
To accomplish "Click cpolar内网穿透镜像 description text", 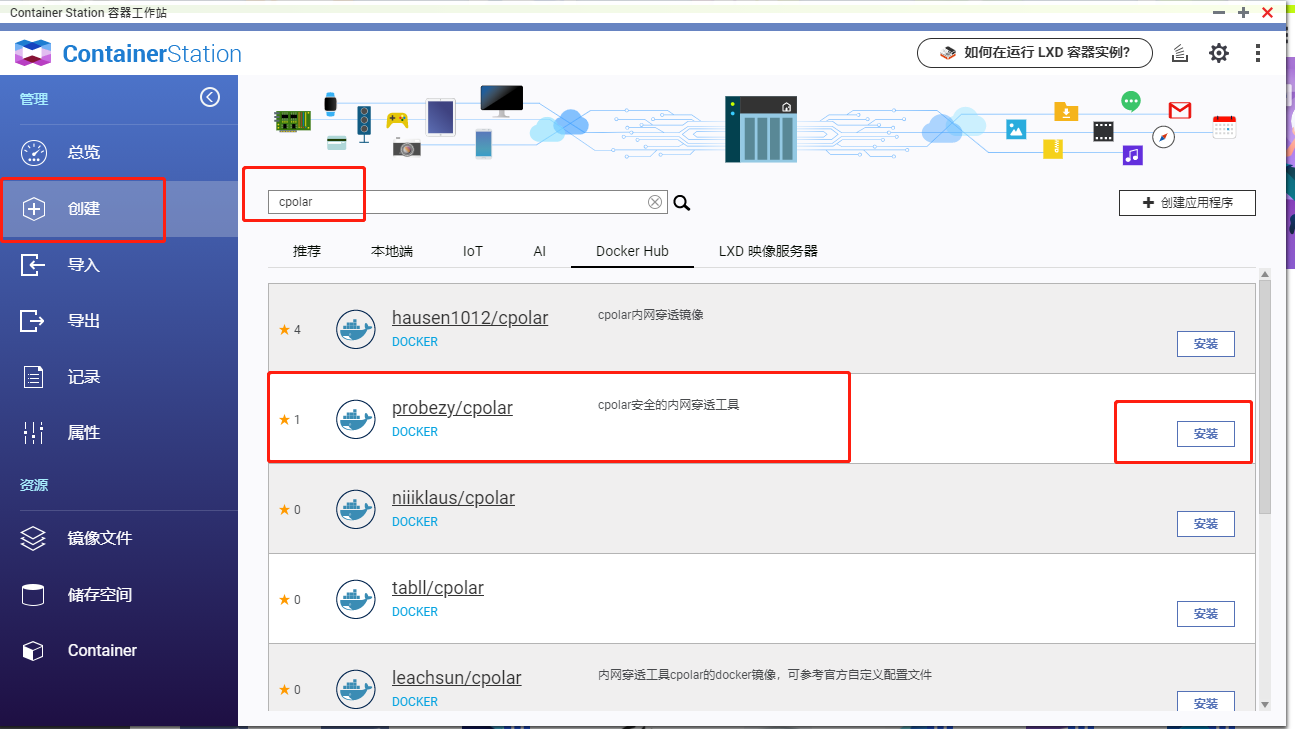I will [x=650, y=315].
